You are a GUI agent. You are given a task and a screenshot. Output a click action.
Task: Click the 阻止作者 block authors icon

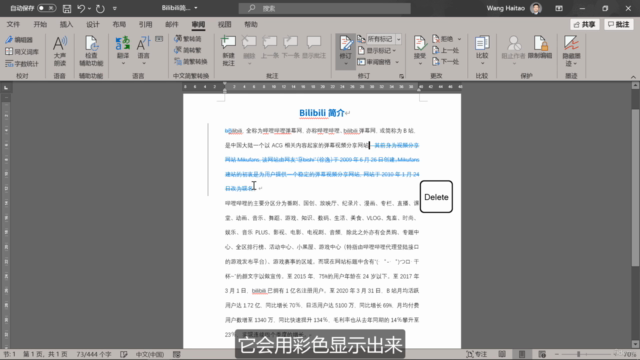513,43
